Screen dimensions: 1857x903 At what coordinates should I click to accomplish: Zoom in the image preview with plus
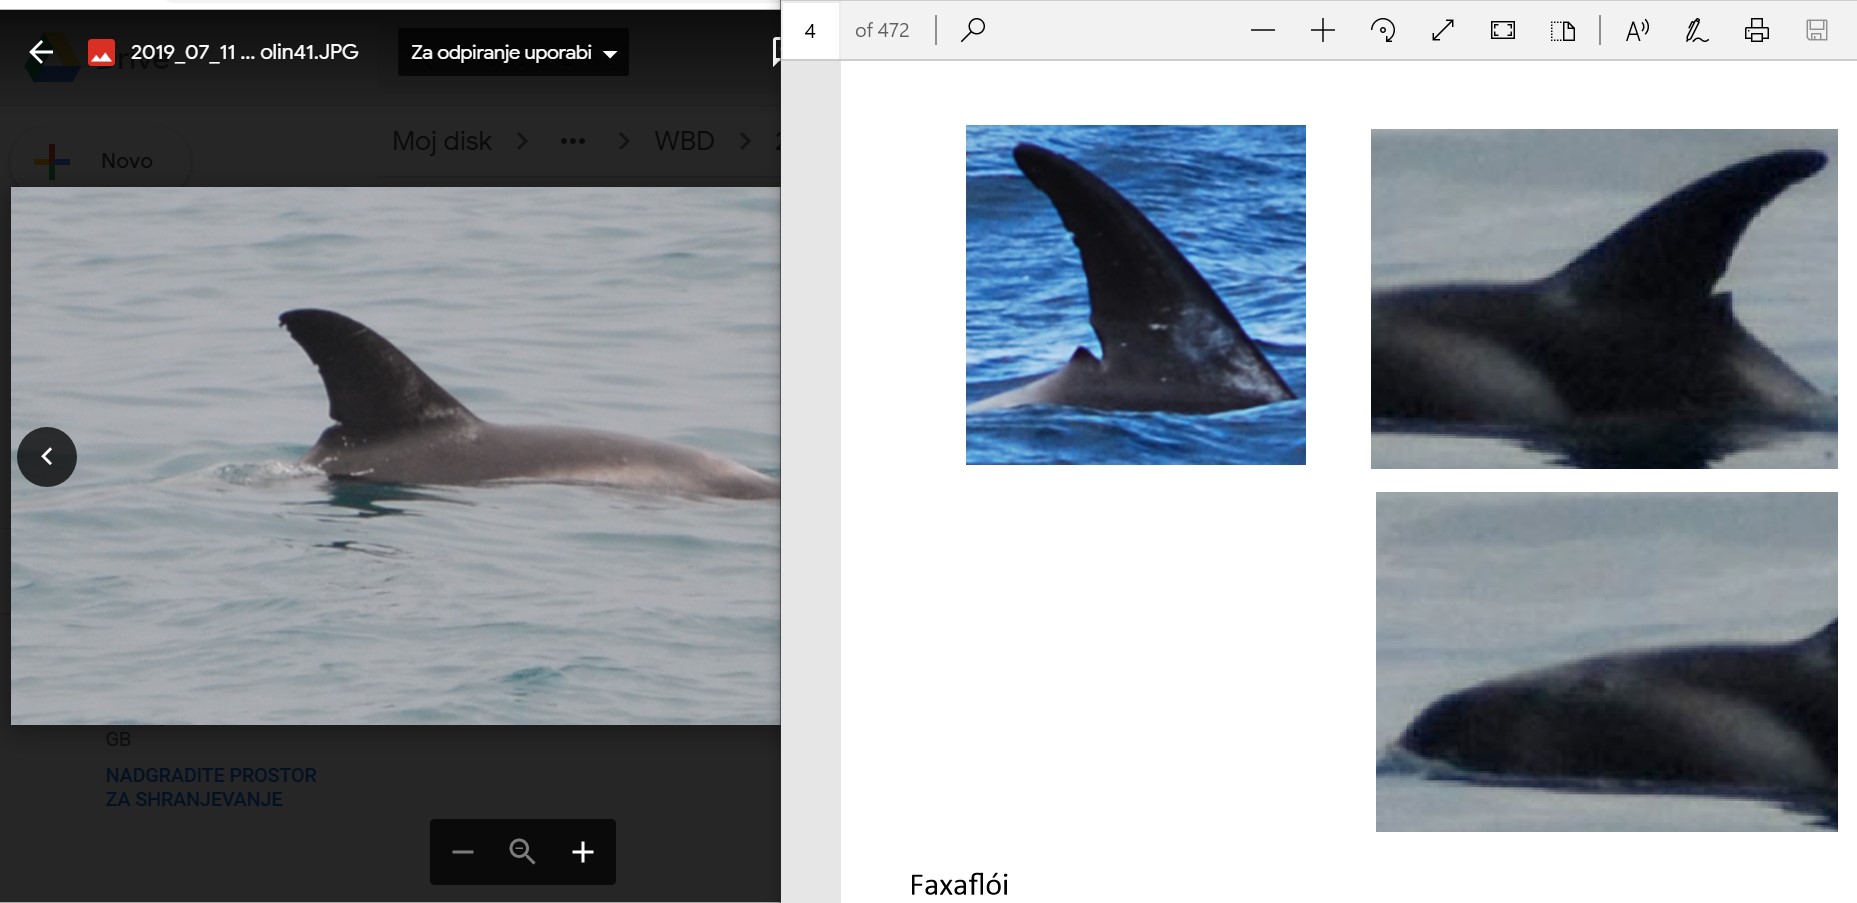[583, 852]
